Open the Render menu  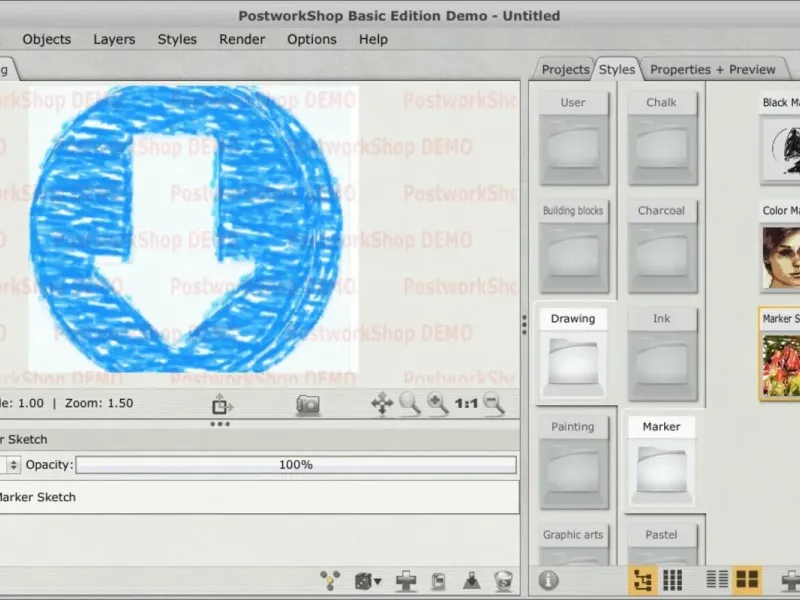pos(242,39)
